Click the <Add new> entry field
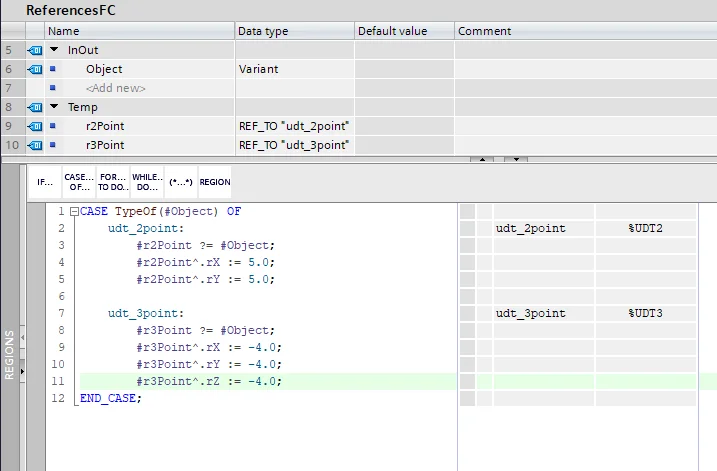Screen dimensions: 717x471 tap(116, 88)
